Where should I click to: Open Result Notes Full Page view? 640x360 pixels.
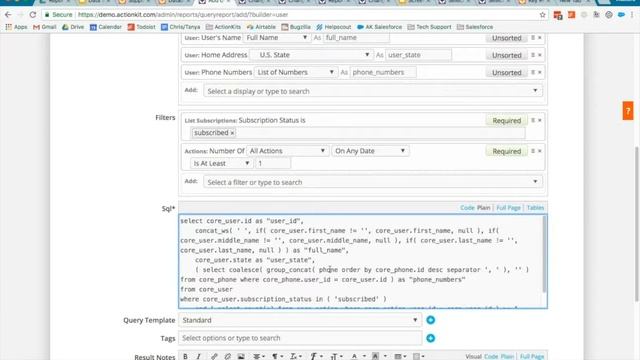(x=532, y=357)
